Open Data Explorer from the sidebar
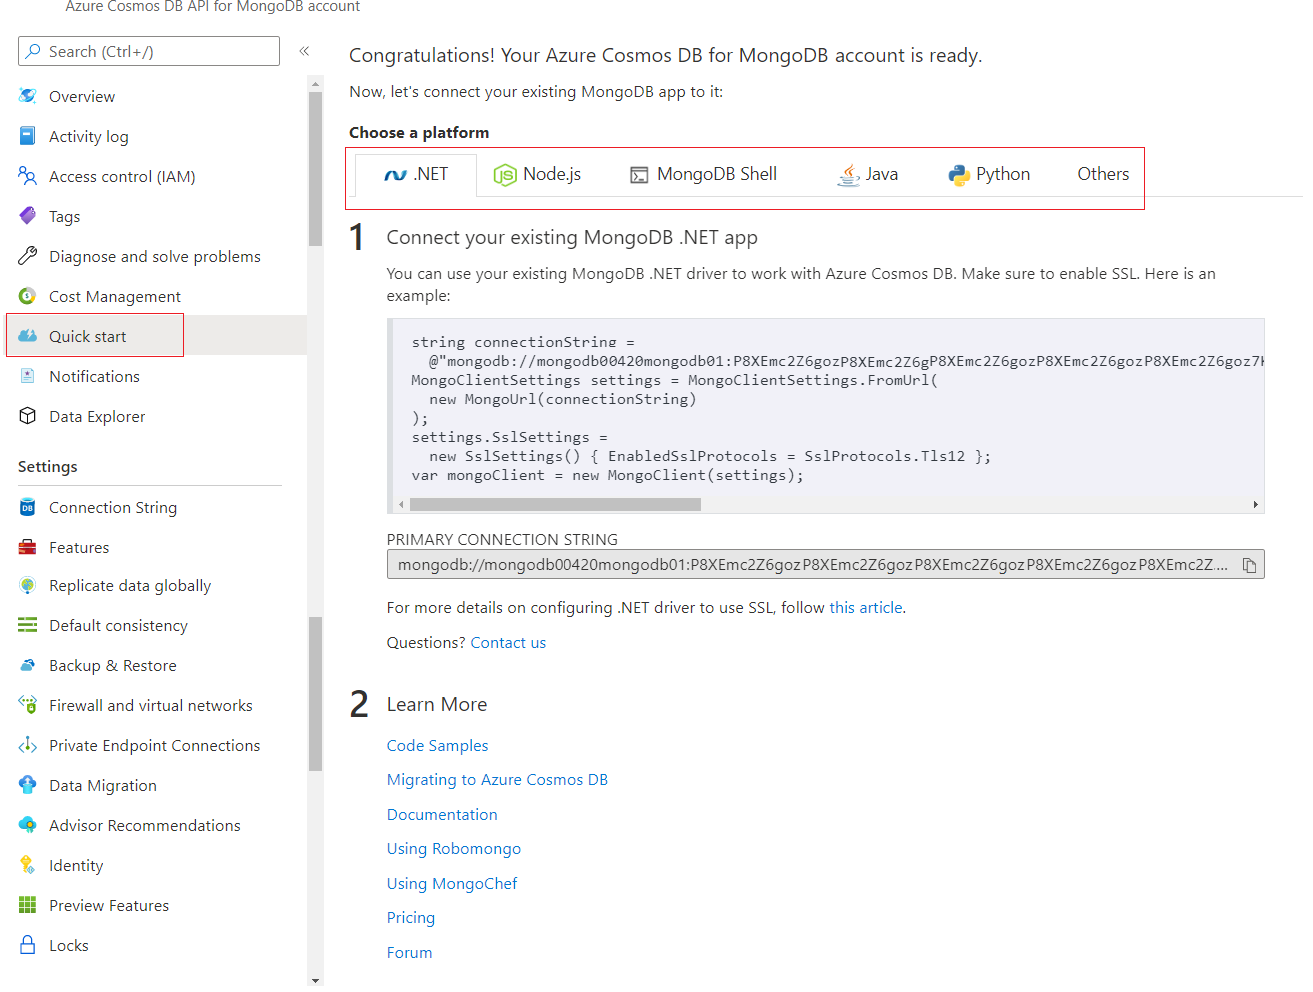The image size is (1313, 992). pos(96,416)
